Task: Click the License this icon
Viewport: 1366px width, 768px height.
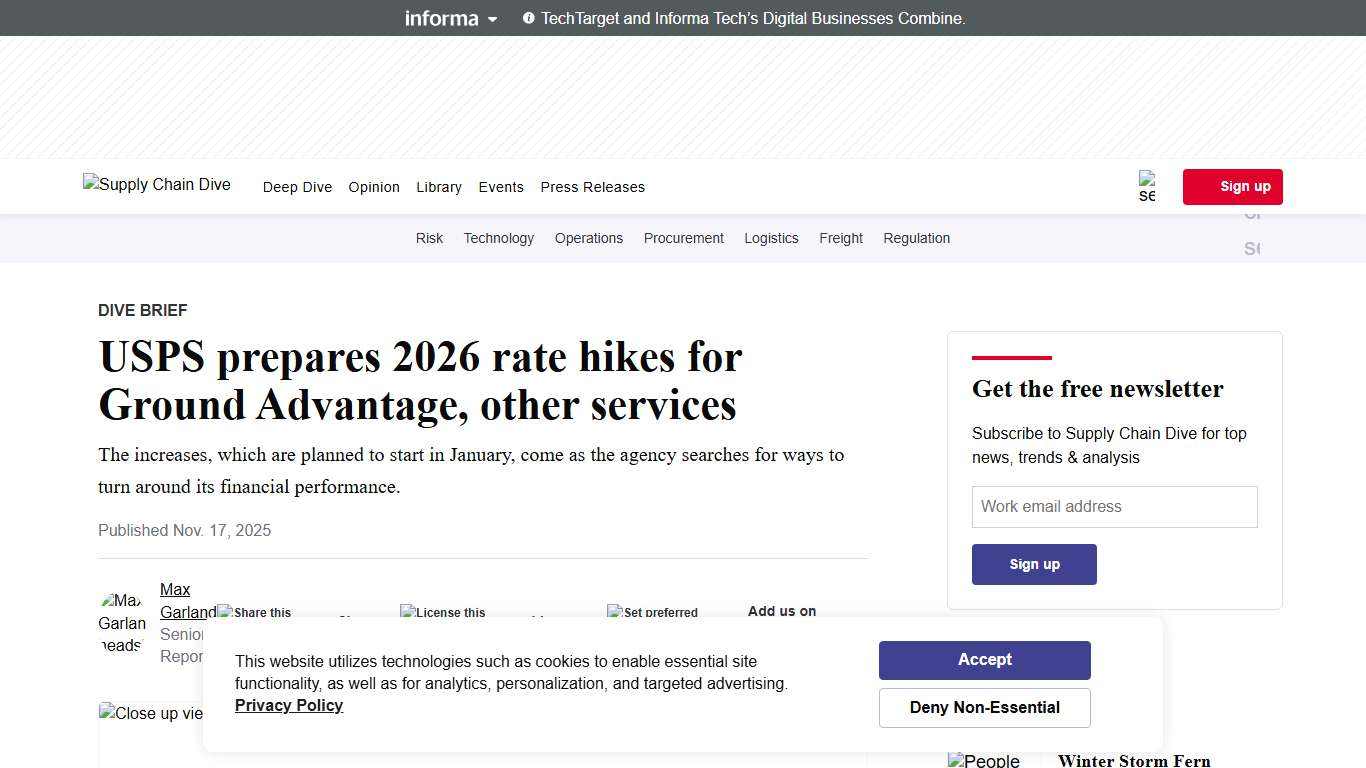Action: 408,612
